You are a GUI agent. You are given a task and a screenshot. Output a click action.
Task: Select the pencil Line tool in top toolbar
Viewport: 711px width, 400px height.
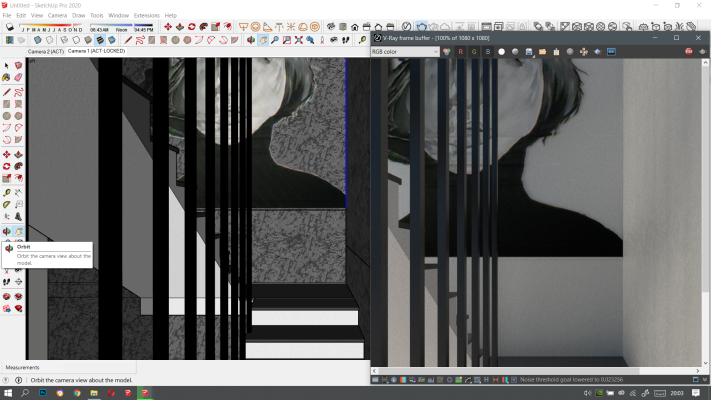click(x=128, y=40)
